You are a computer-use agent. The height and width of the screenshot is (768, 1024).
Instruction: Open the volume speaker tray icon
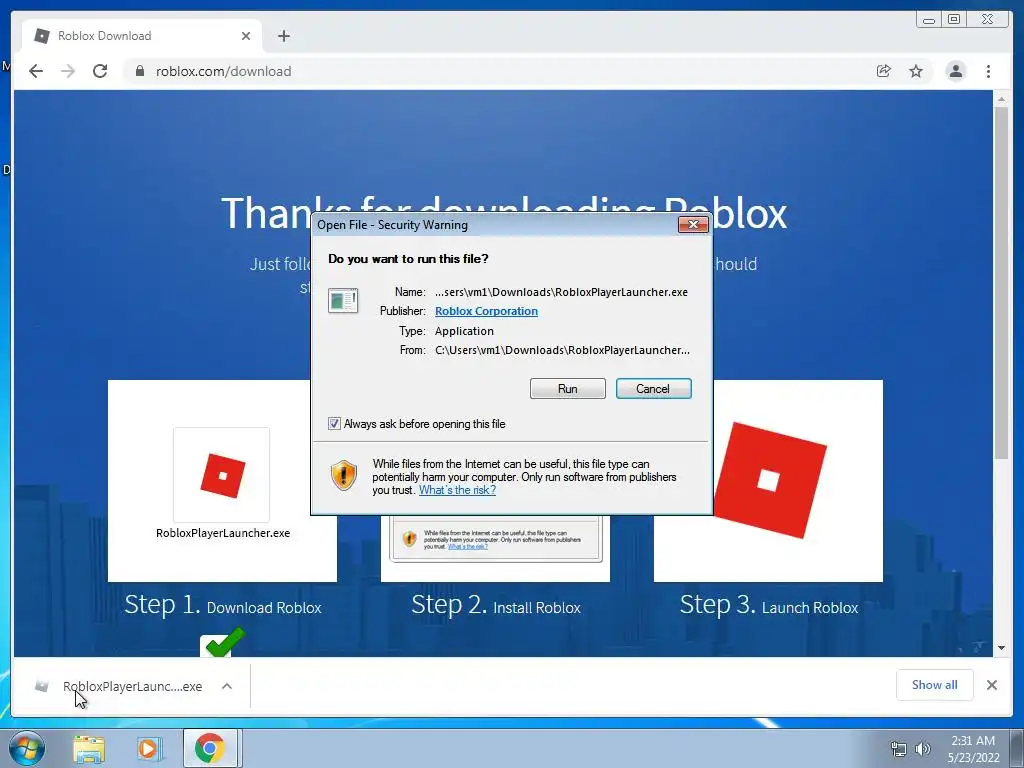(923, 749)
